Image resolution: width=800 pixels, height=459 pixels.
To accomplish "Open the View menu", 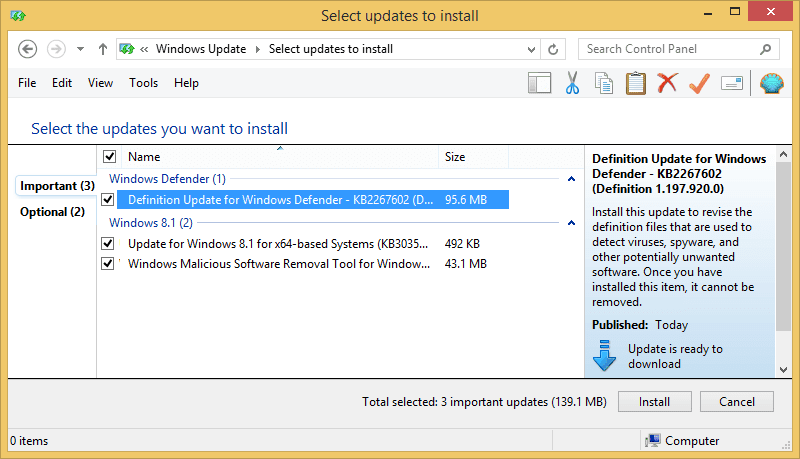I will tap(100, 83).
